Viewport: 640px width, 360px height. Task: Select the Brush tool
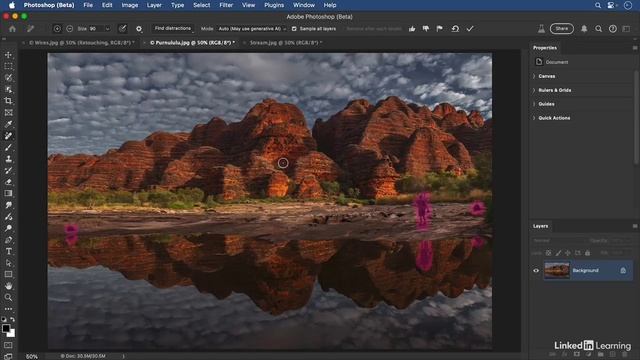pyautogui.click(x=8, y=147)
